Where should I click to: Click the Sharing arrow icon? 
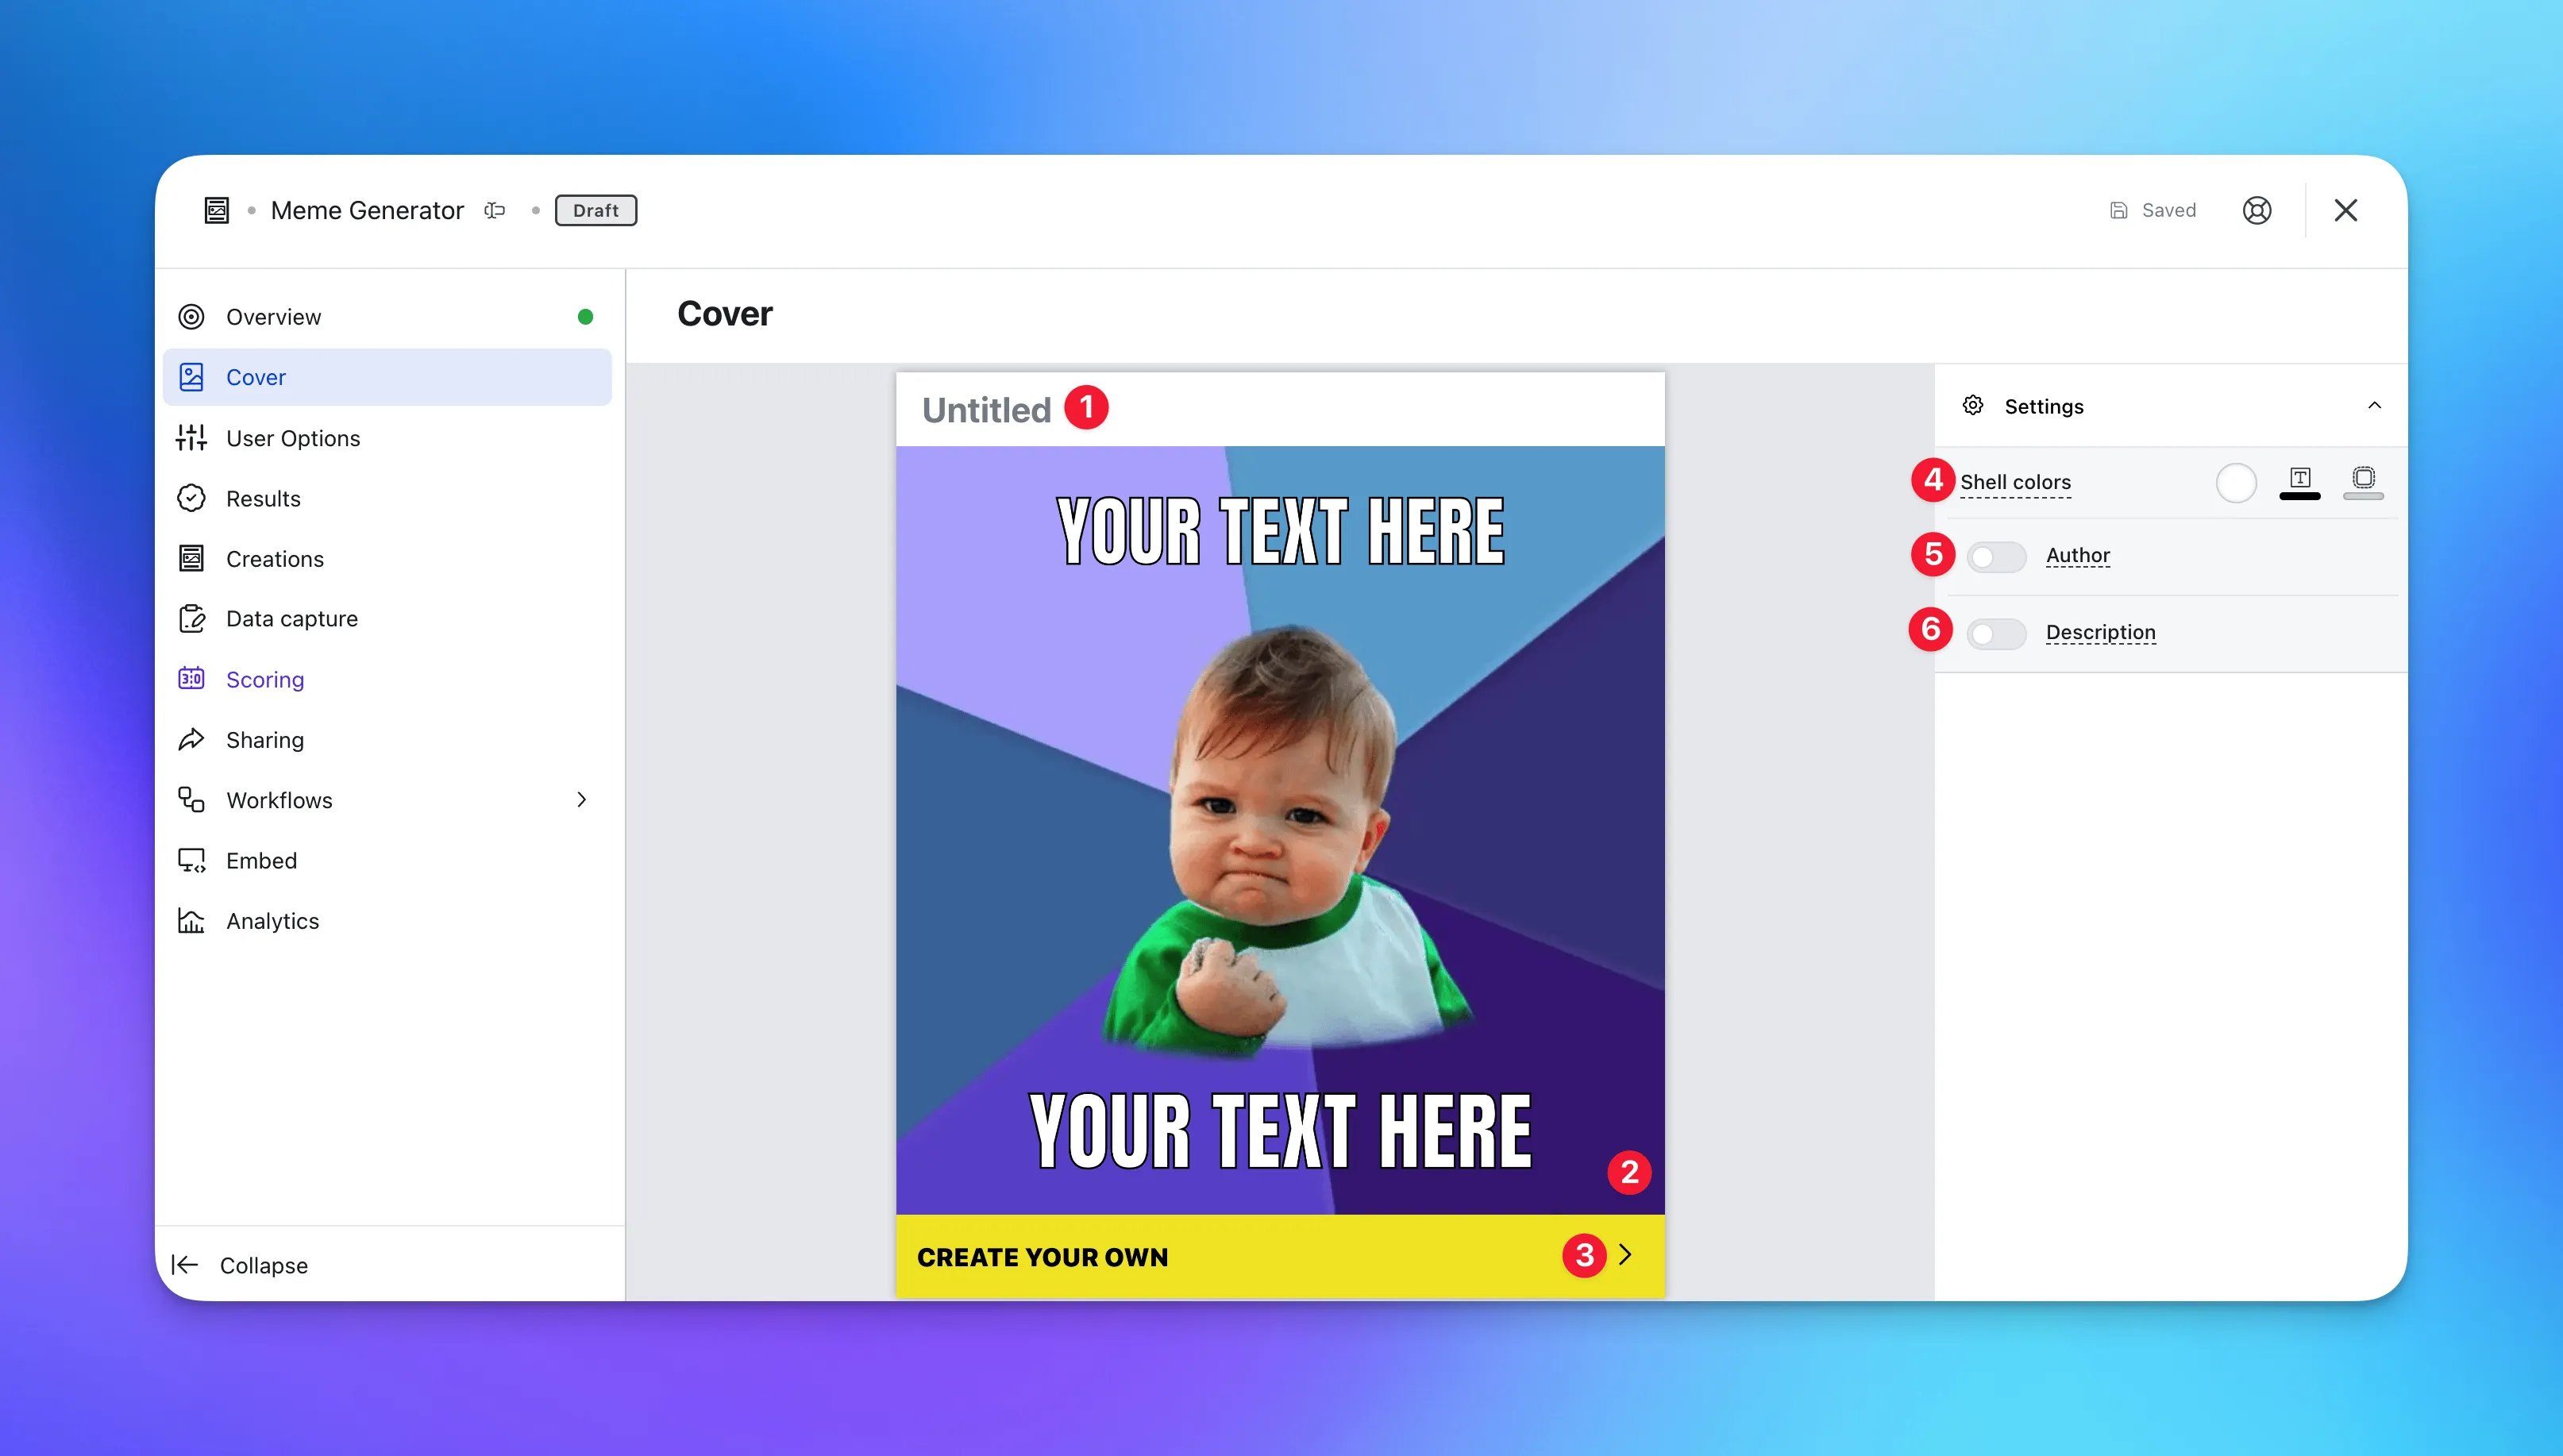point(191,740)
